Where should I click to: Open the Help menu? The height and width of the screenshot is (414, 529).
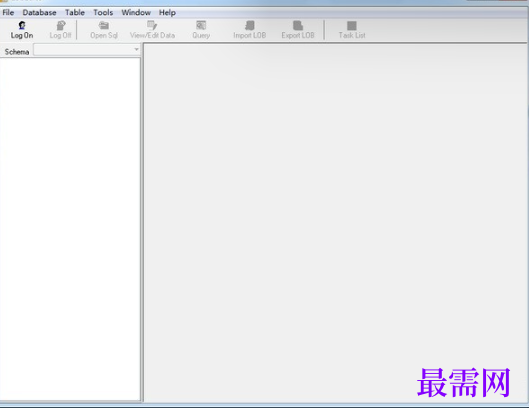tap(167, 12)
